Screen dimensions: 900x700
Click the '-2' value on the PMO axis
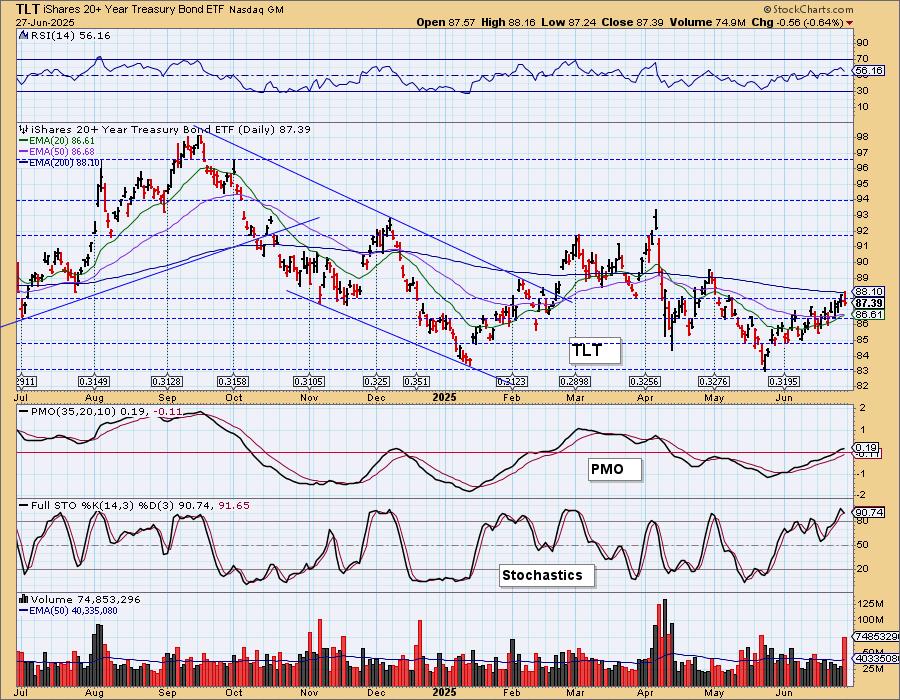pos(861,495)
